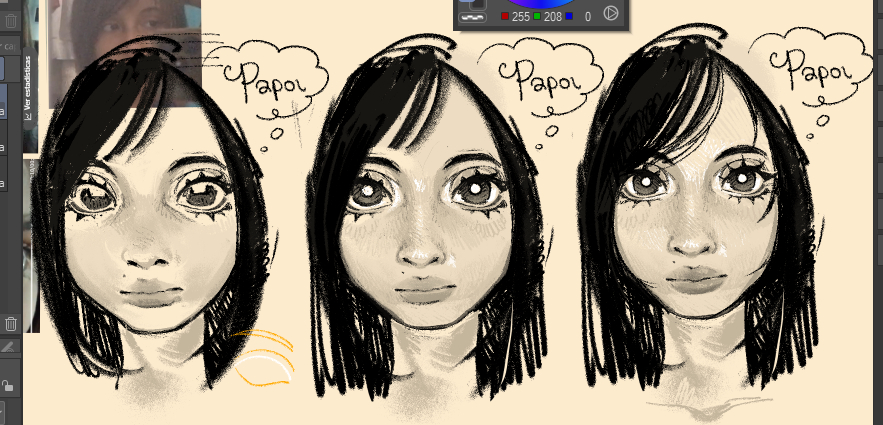Click the red channel square icon

(x=504, y=17)
